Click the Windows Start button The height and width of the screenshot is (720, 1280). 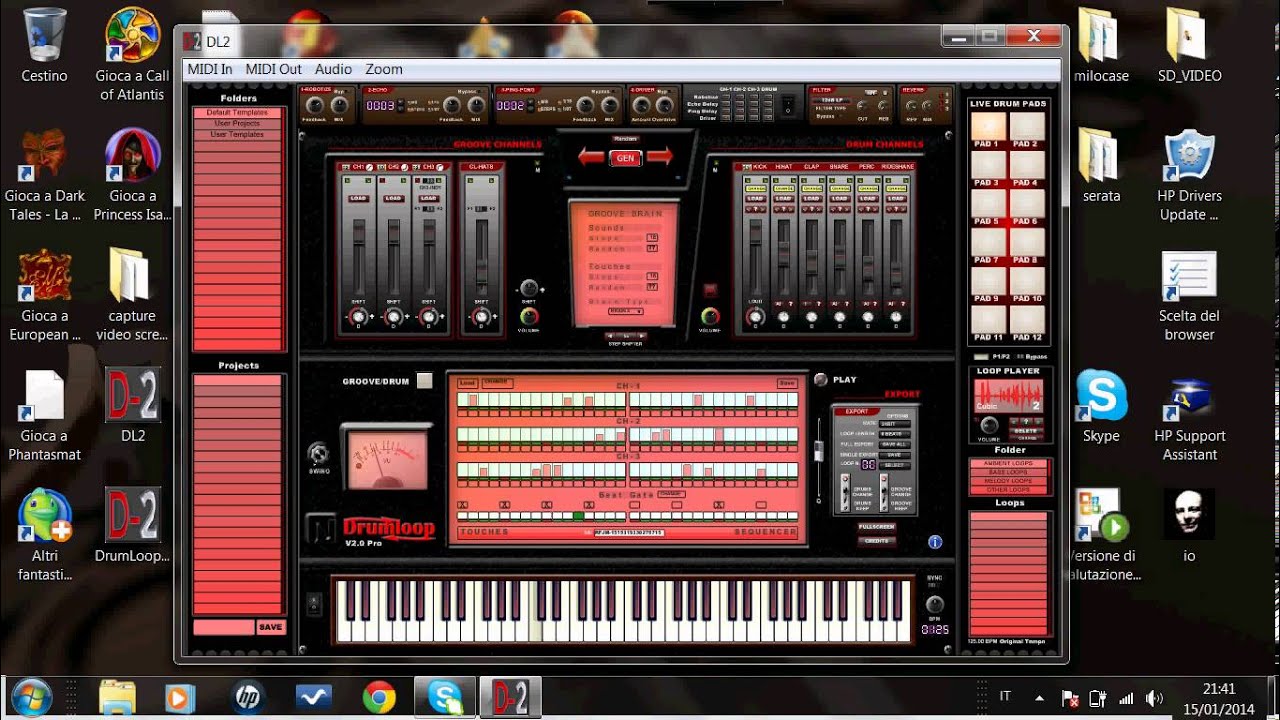pos(32,697)
